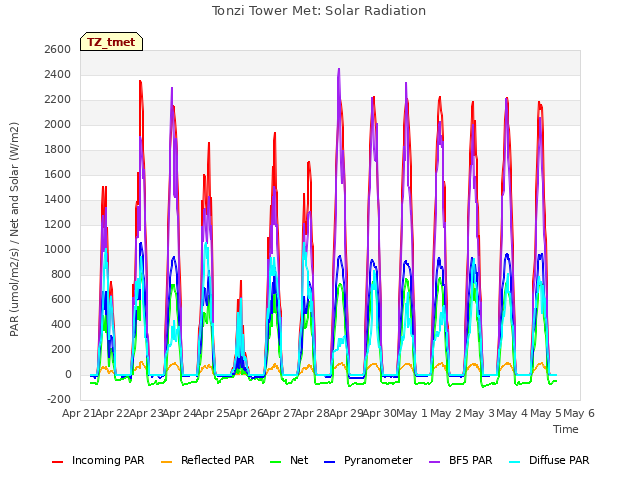This screenshot has height=480, width=640.
Task: Click the highest purple BF5 PAR peak near Apr 29
Action: pyautogui.click(x=339, y=69)
